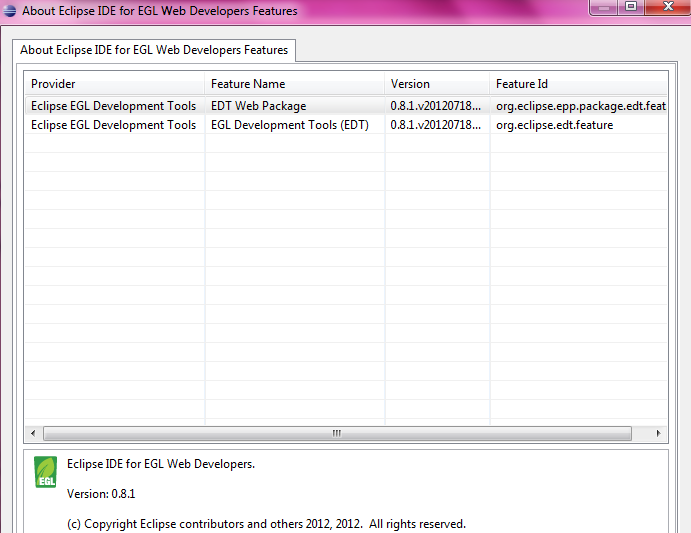Click version cell of EGL Development Tools (EDT) row
This screenshot has height=533, width=691.
coord(435,125)
